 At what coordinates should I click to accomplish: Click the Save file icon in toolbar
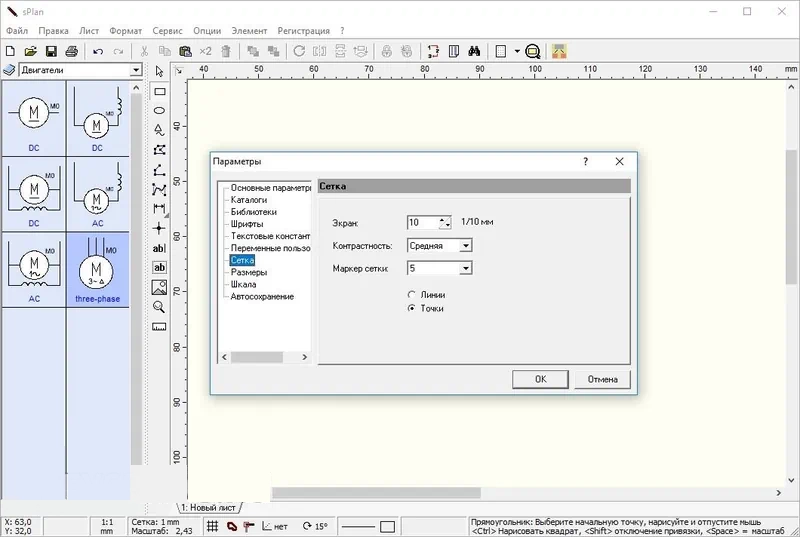click(x=50, y=50)
